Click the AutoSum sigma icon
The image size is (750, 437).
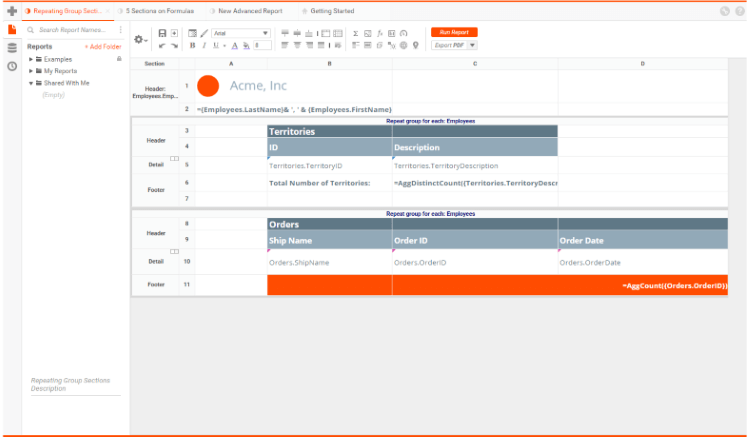point(356,33)
